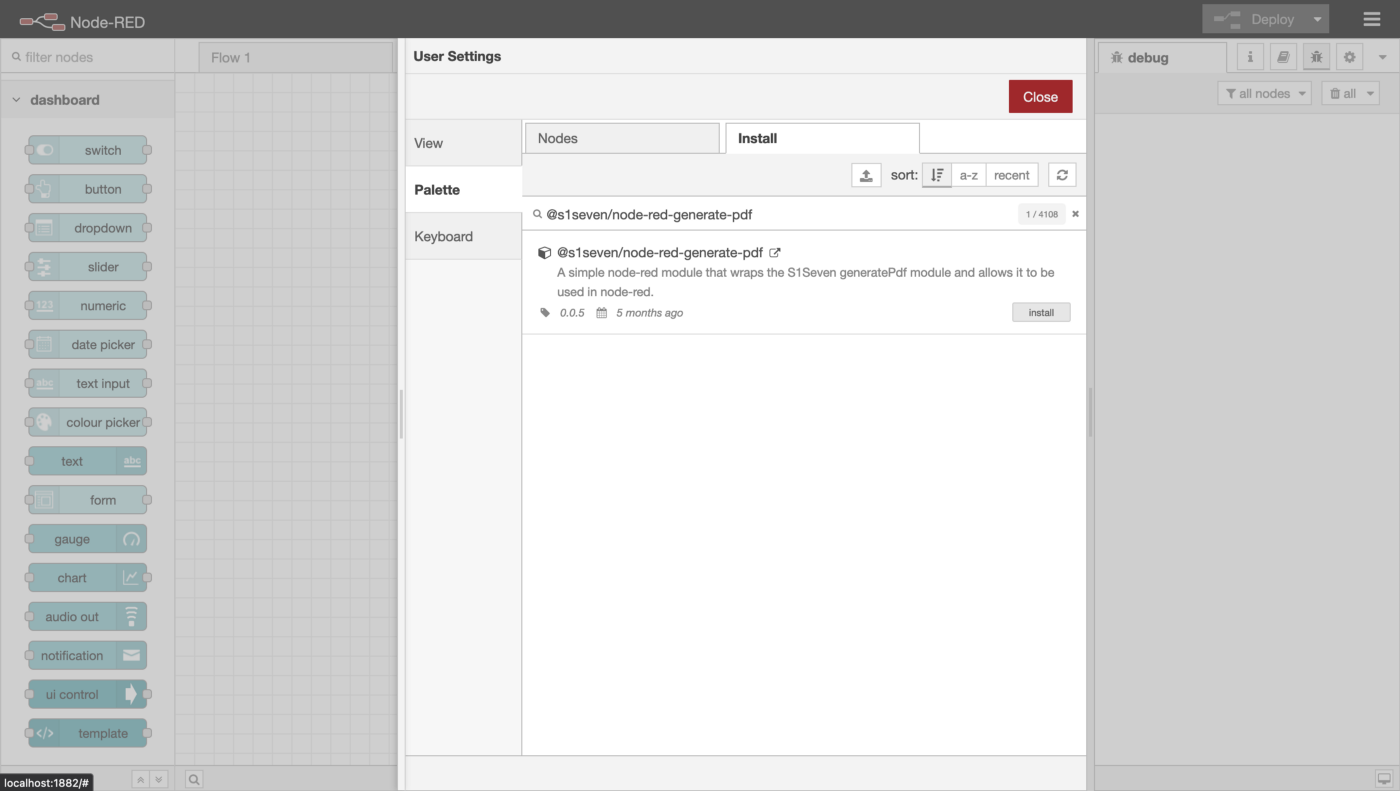The height and width of the screenshot is (791, 1400).
Task: Open the Deploy options dropdown arrow
Action: 1318,19
